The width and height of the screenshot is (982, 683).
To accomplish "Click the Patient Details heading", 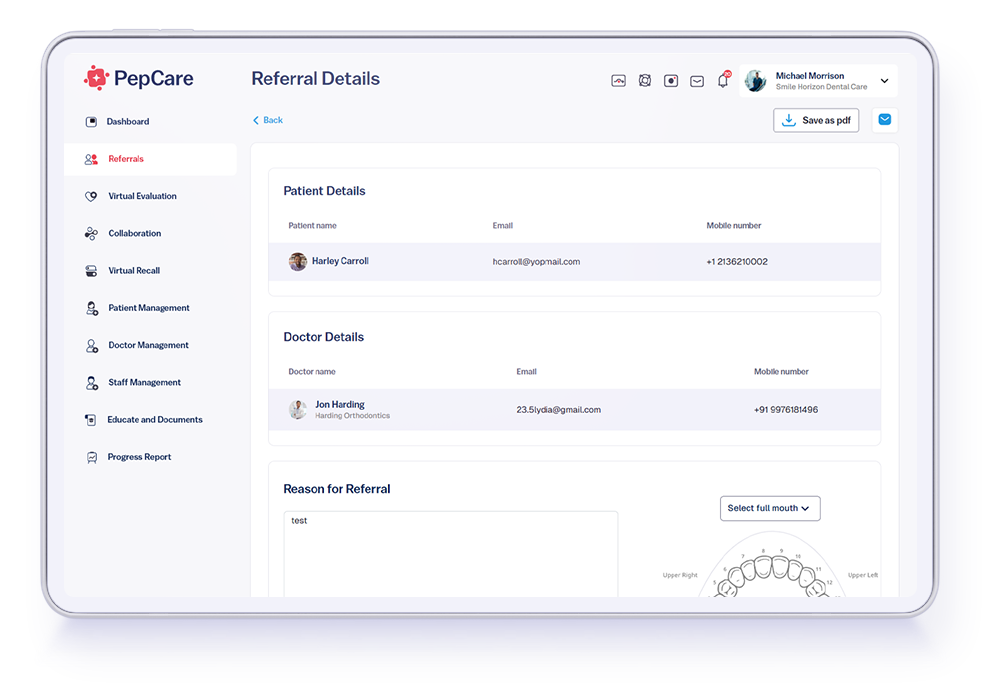I will click(x=324, y=191).
